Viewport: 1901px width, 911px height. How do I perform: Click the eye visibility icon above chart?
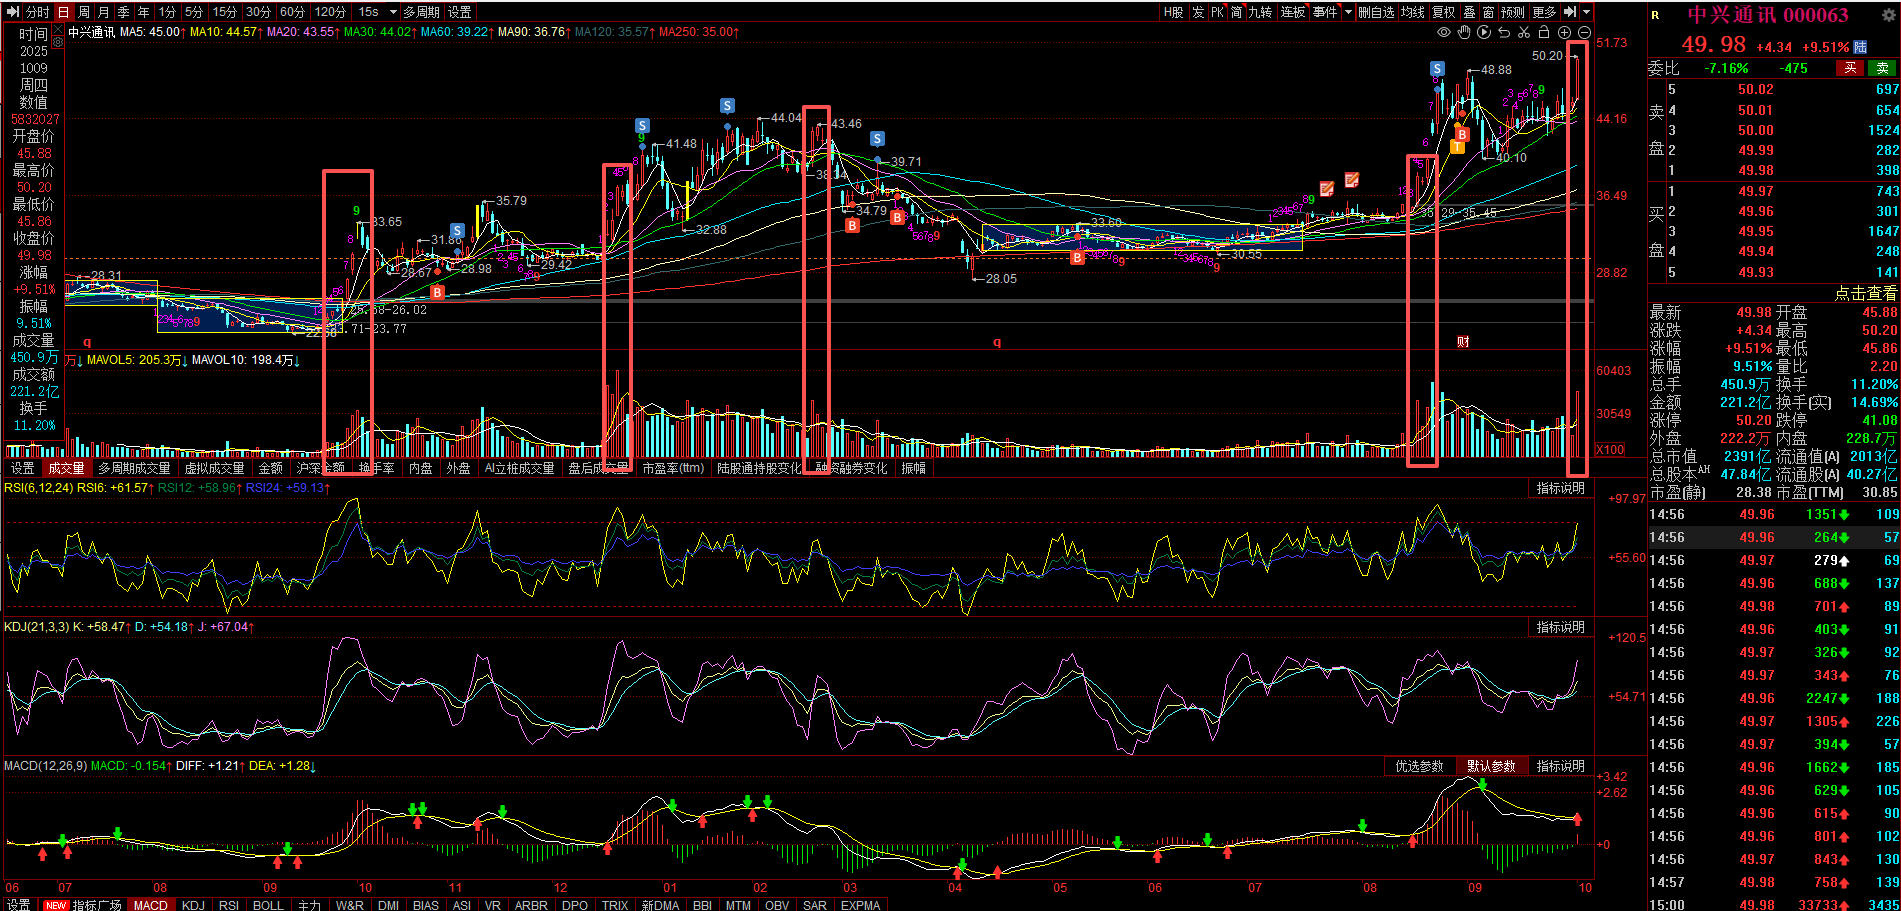(1443, 32)
